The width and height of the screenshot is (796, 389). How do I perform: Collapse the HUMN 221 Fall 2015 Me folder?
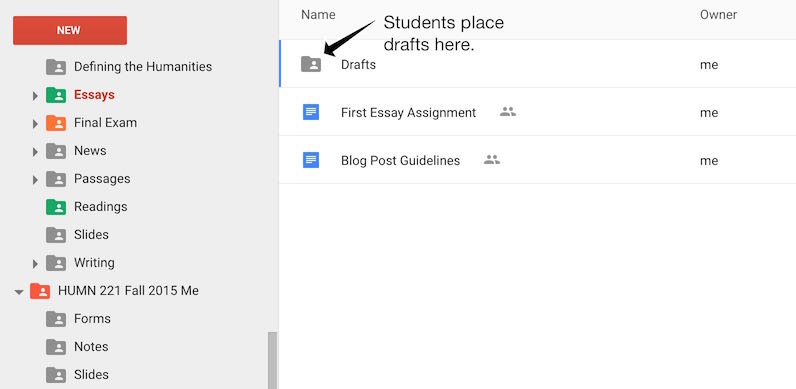[19, 291]
